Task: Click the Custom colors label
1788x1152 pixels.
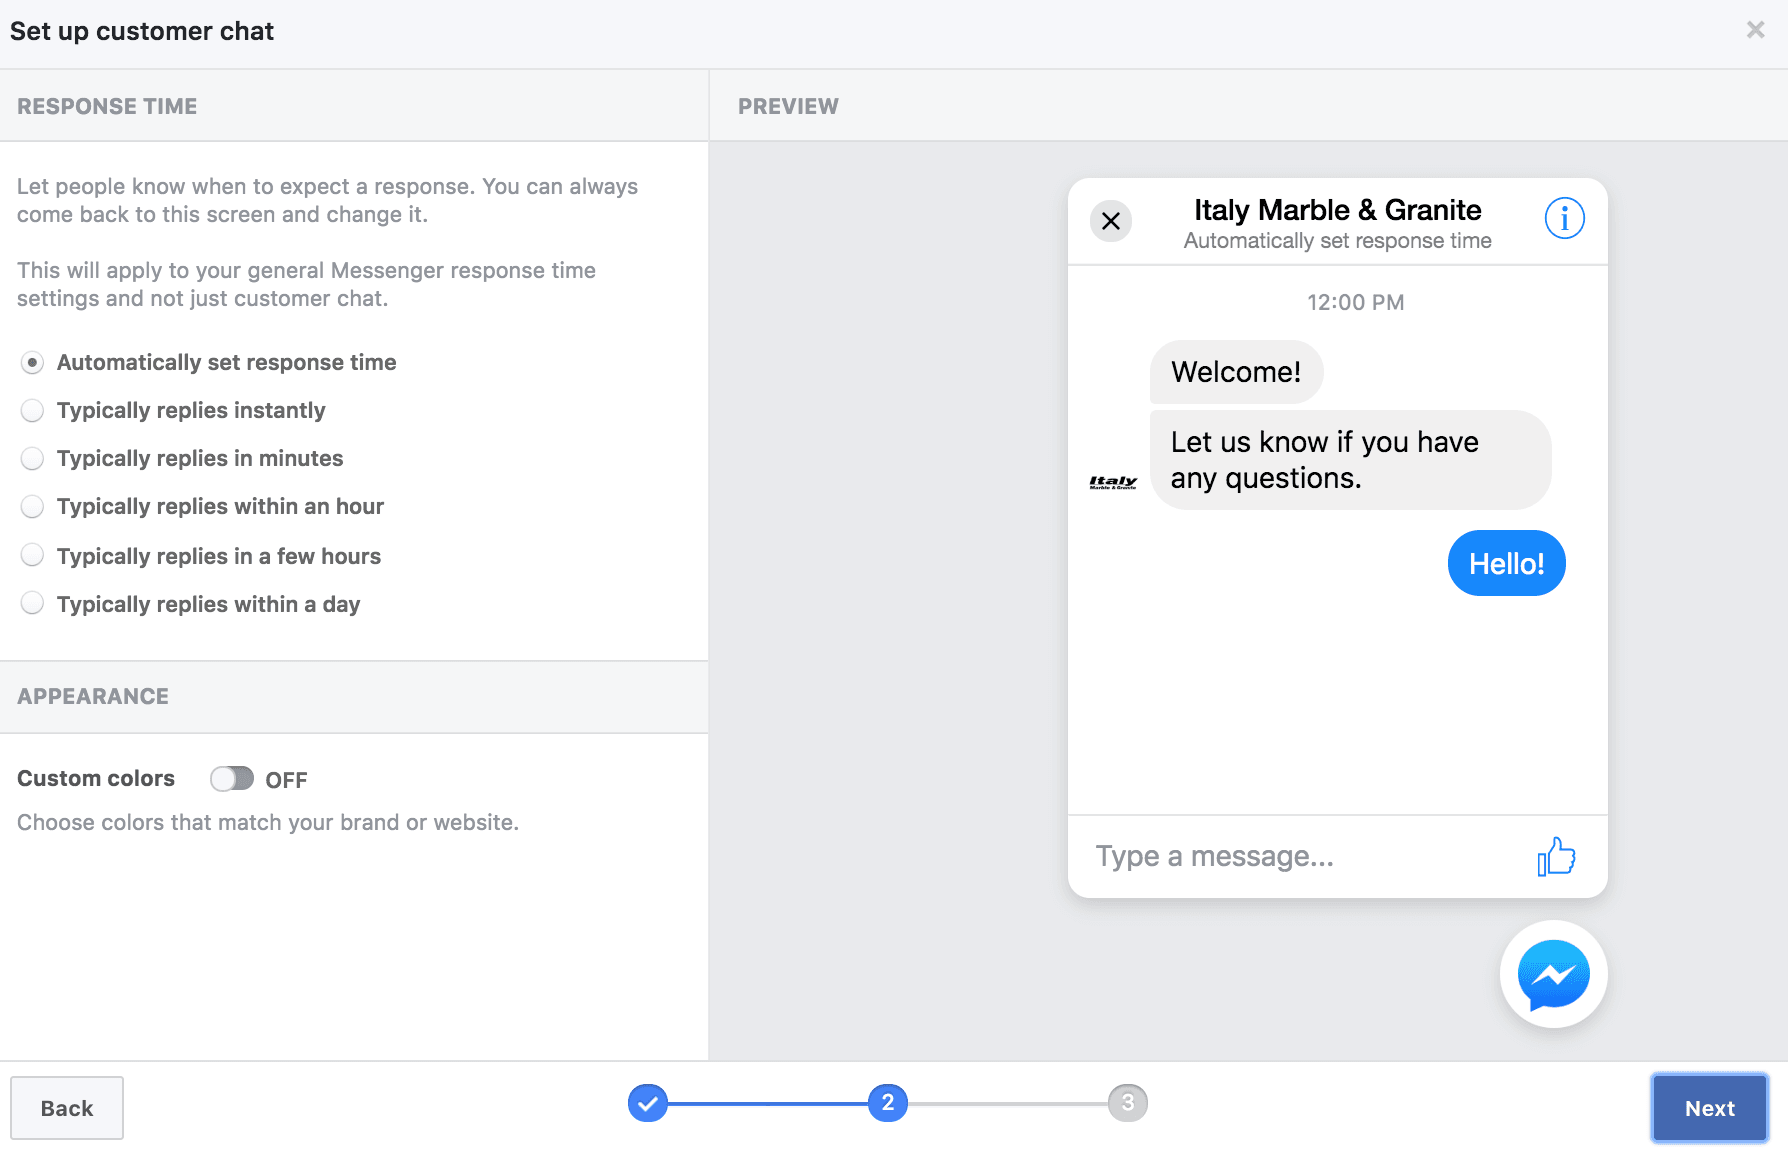Action: pos(96,778)
